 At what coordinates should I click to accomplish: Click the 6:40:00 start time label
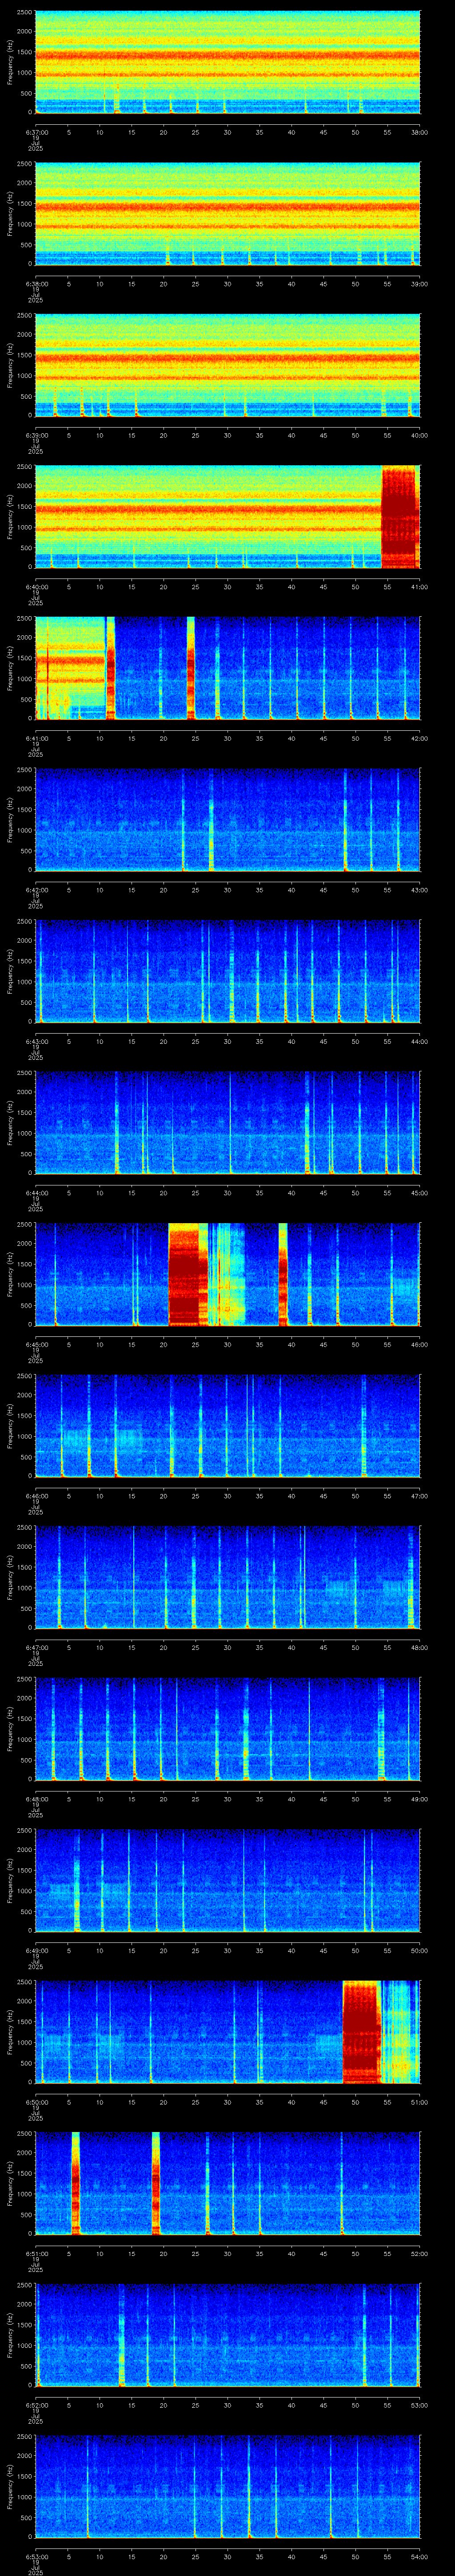pyautogui.click(x=36, y=587)
